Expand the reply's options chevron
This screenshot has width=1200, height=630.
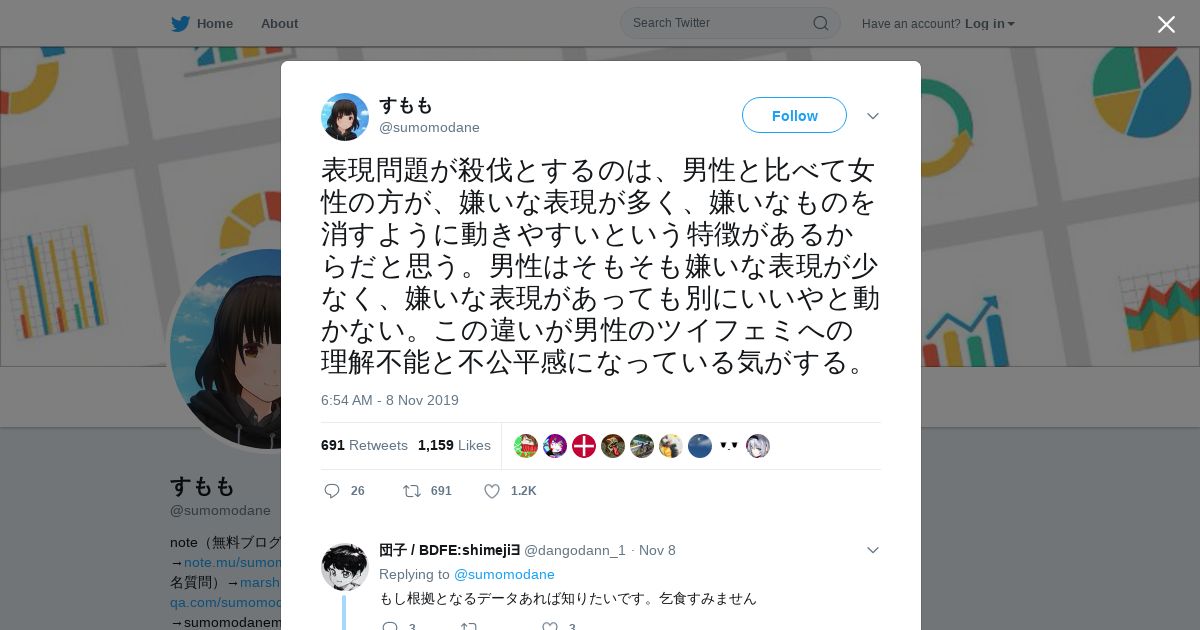click(873, 550)
